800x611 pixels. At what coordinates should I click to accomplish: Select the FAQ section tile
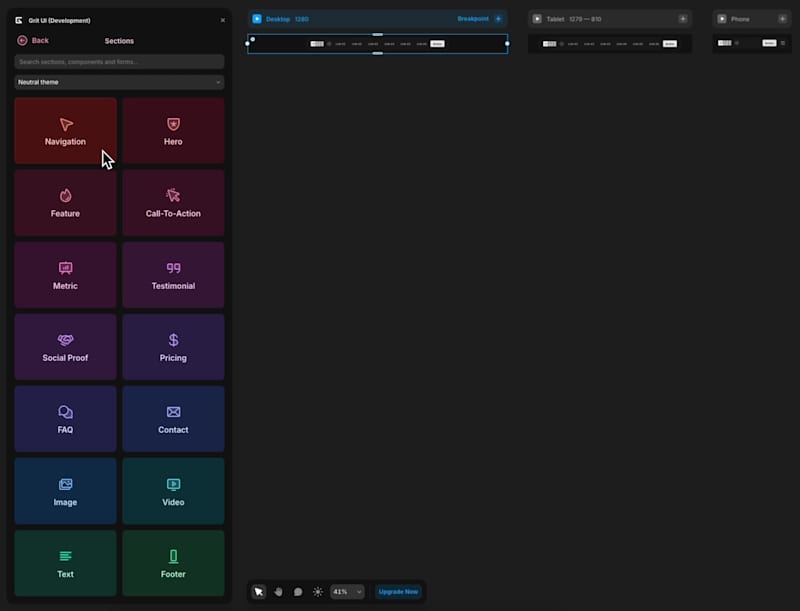pos(64,418)
